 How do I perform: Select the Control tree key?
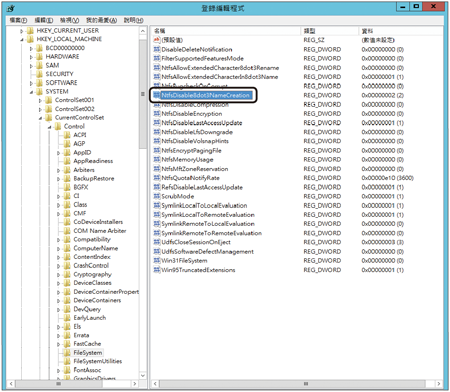pos(74,126)
